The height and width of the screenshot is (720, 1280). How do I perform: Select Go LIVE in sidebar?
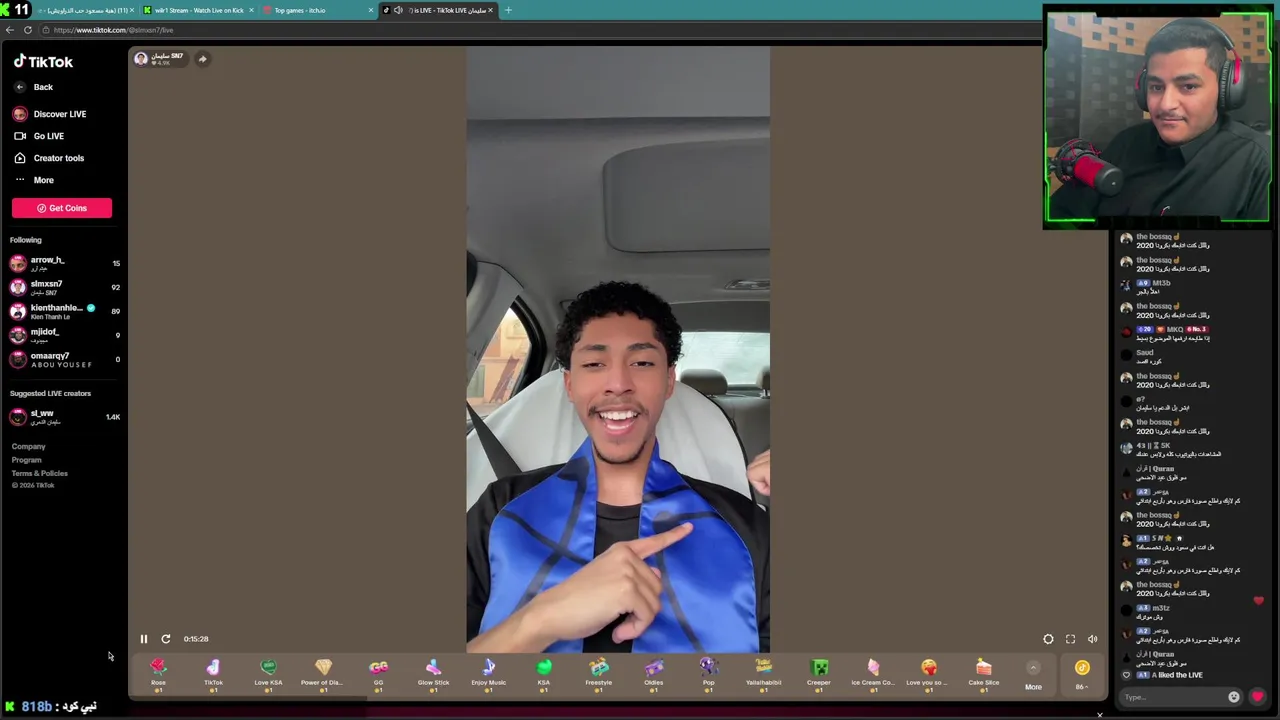[x=39, y=136]
